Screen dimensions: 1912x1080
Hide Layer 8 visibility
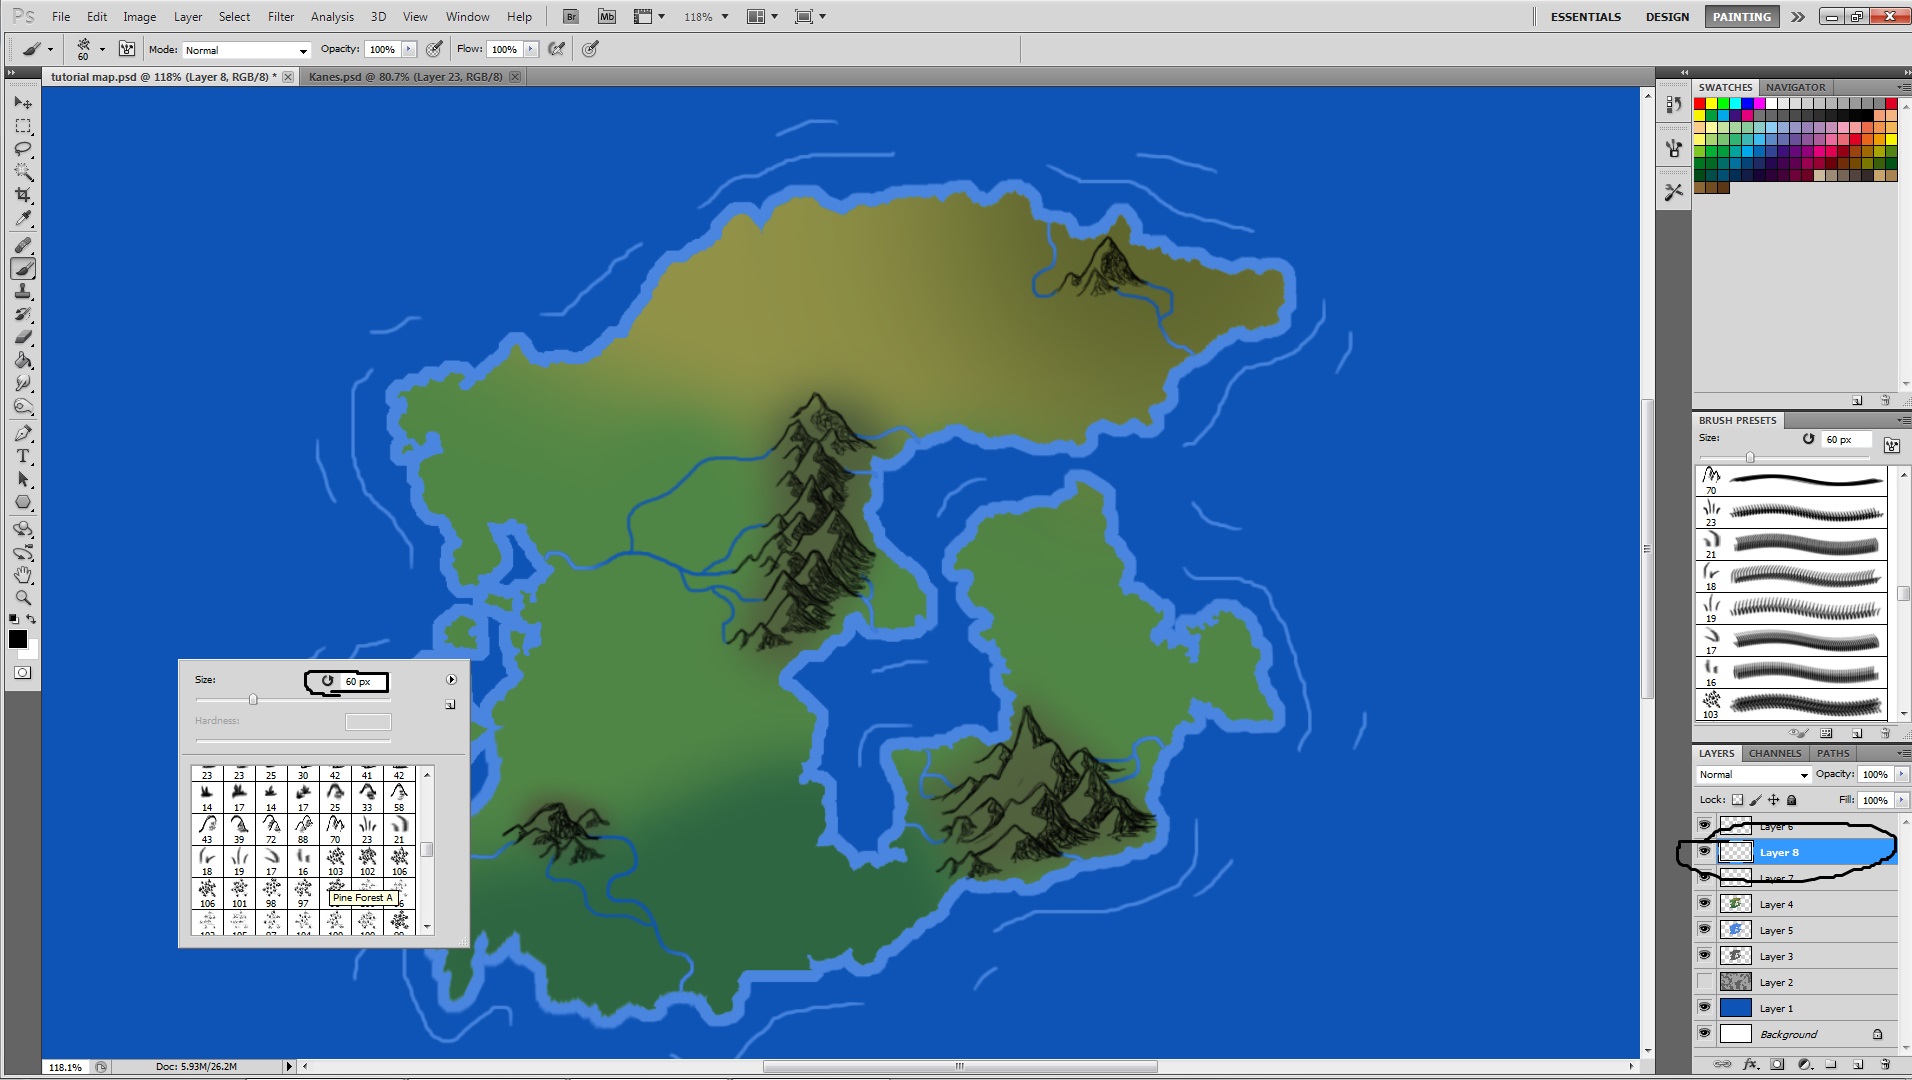[x=1705, y=851]
